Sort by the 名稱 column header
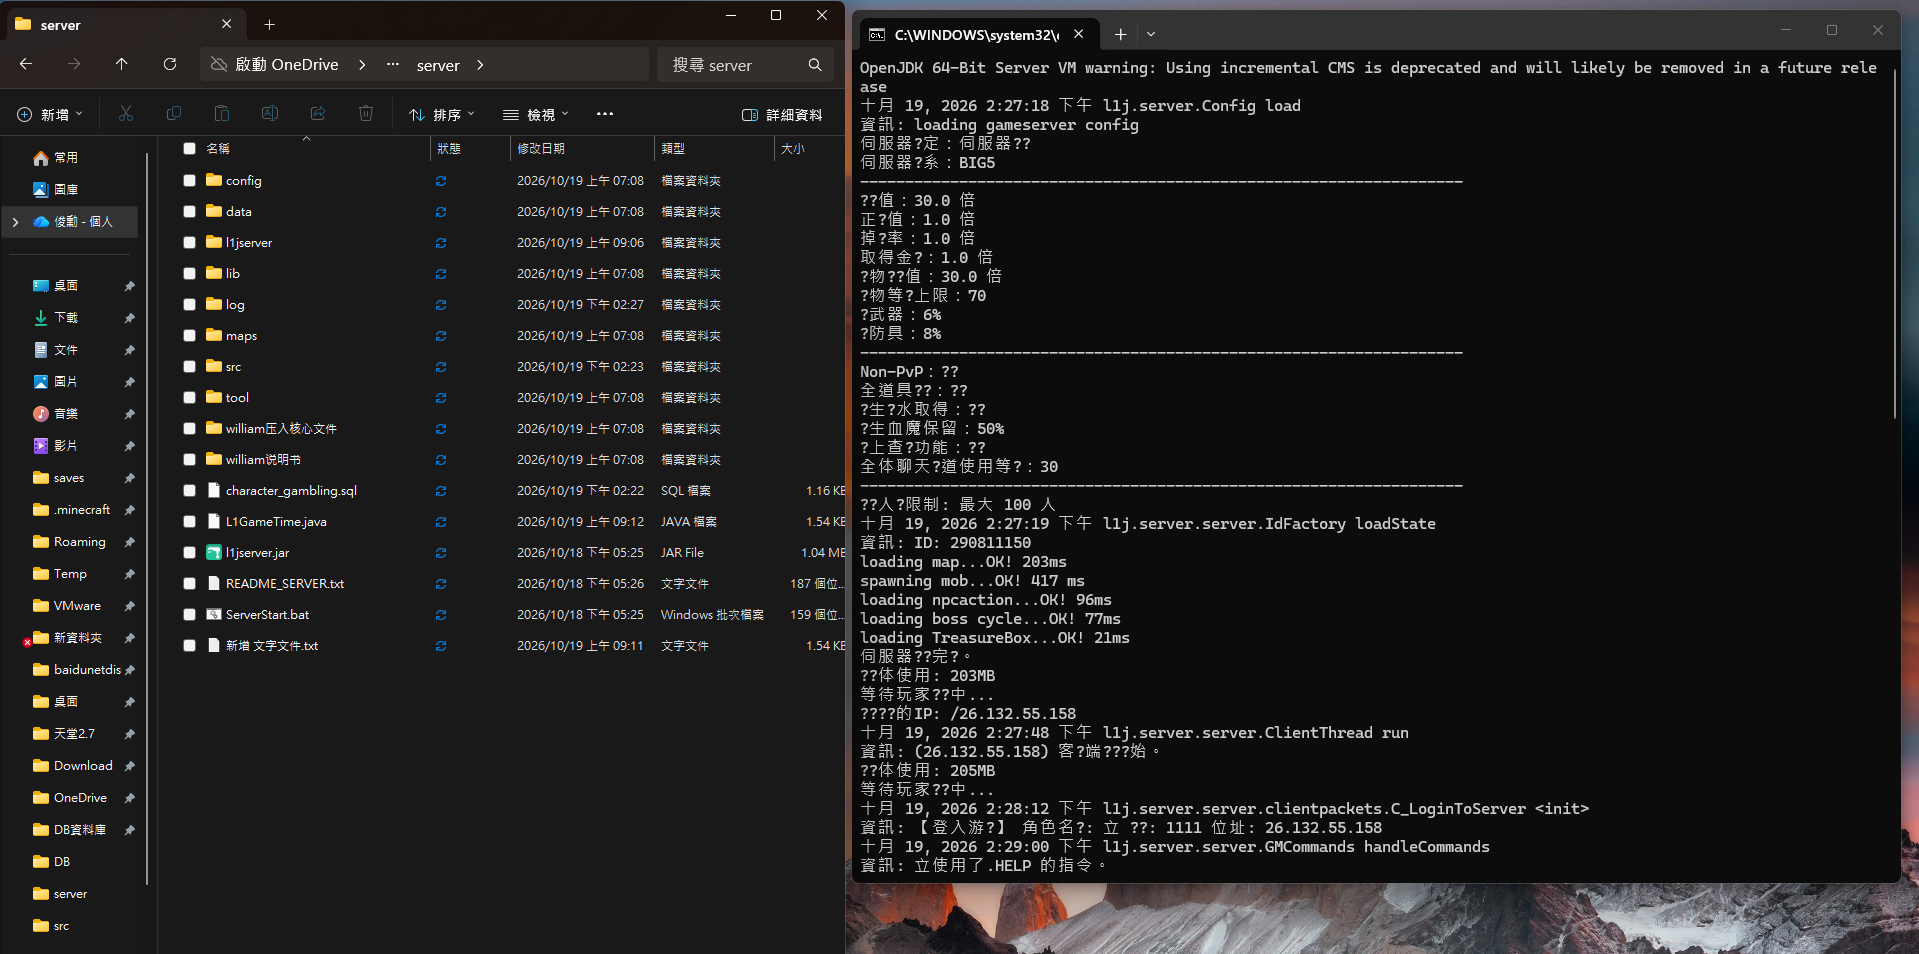The height and width of the screenshot is (954, 1919). click(x=304, y=149)
